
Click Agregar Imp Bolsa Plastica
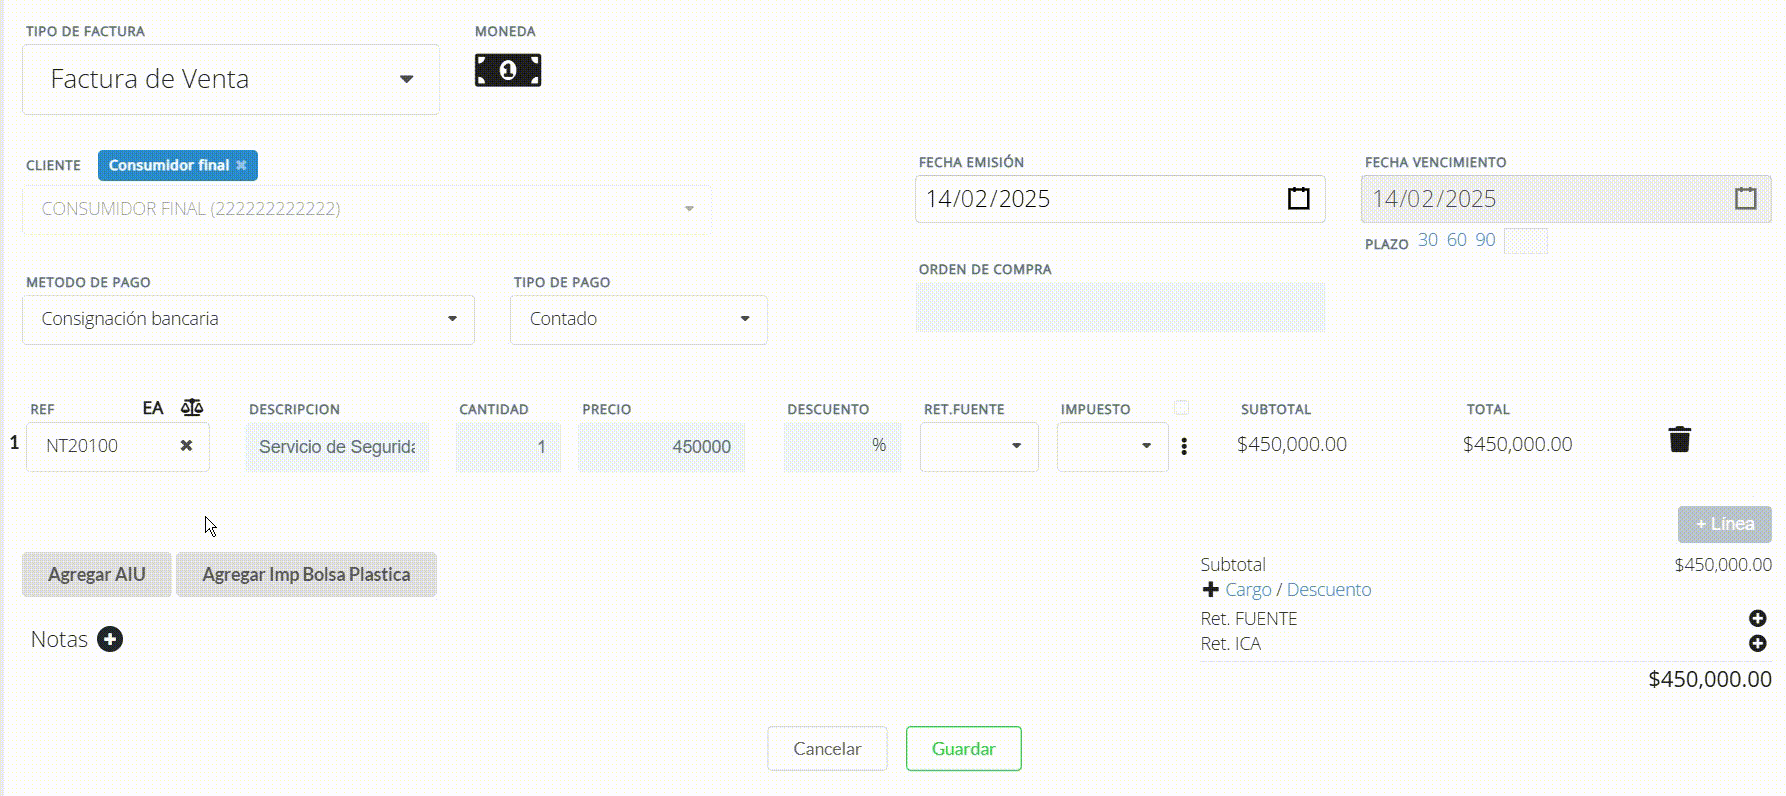click(306, 574)
